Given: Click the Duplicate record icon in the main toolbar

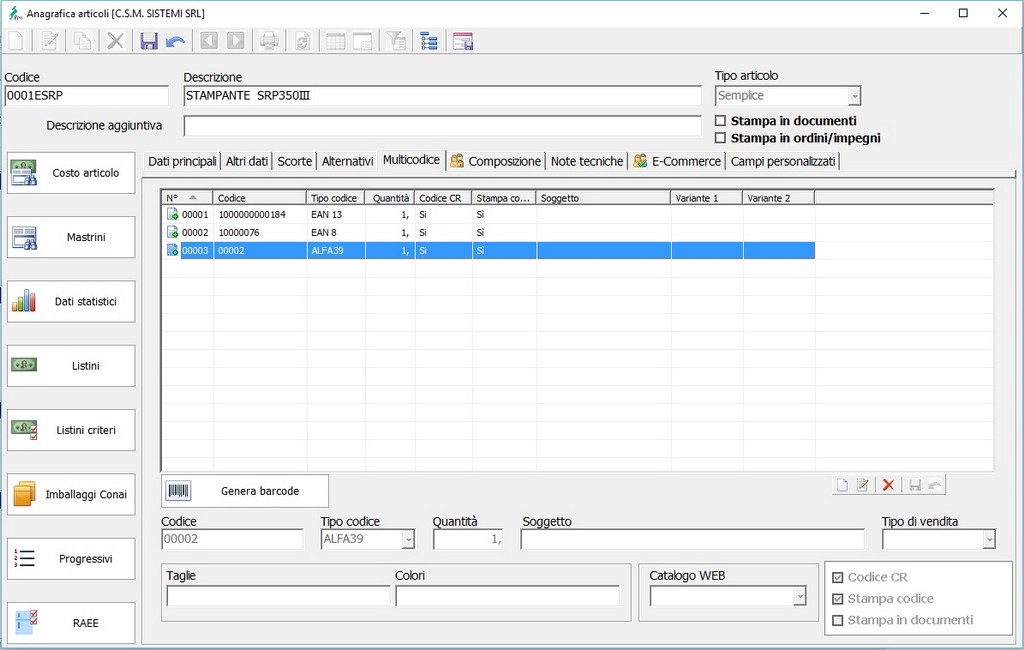Looking at the screenshot, I should 82,41.
